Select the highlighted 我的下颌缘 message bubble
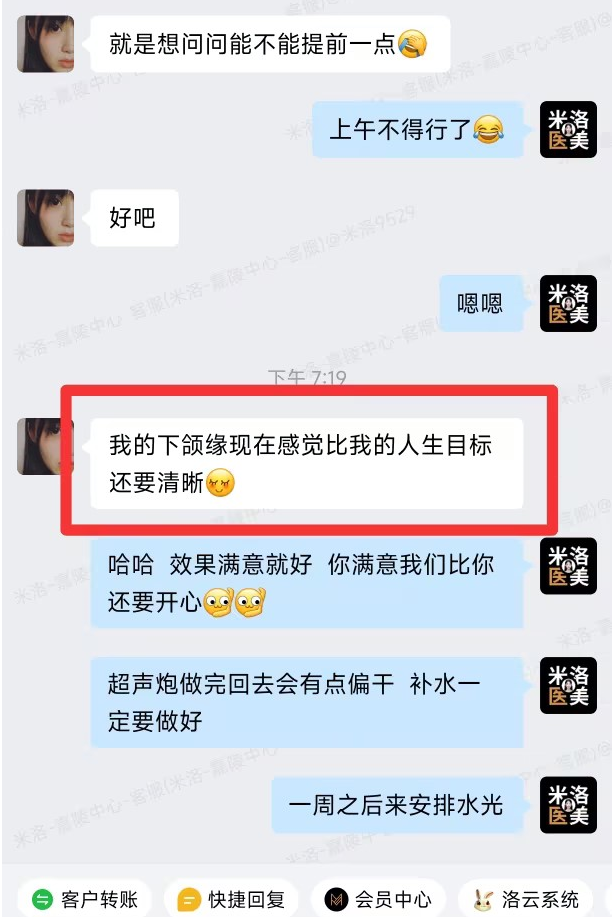The width and height of the screenshot is (614, 920). pos(307,464)
